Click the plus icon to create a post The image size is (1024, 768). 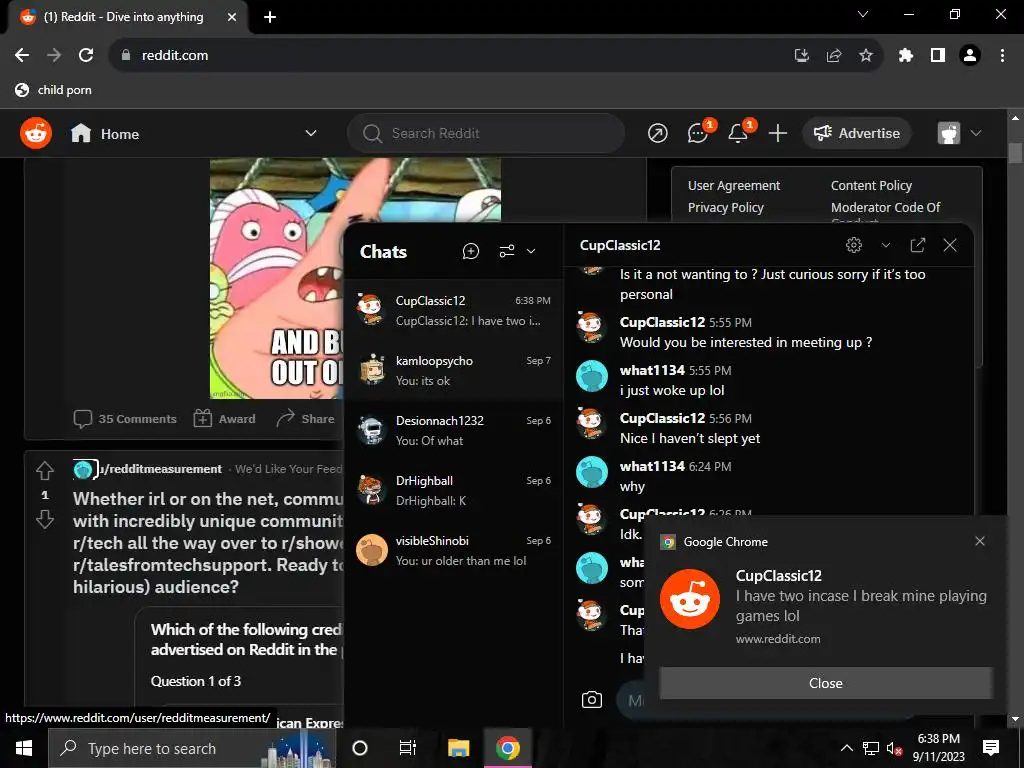(778, 133)
